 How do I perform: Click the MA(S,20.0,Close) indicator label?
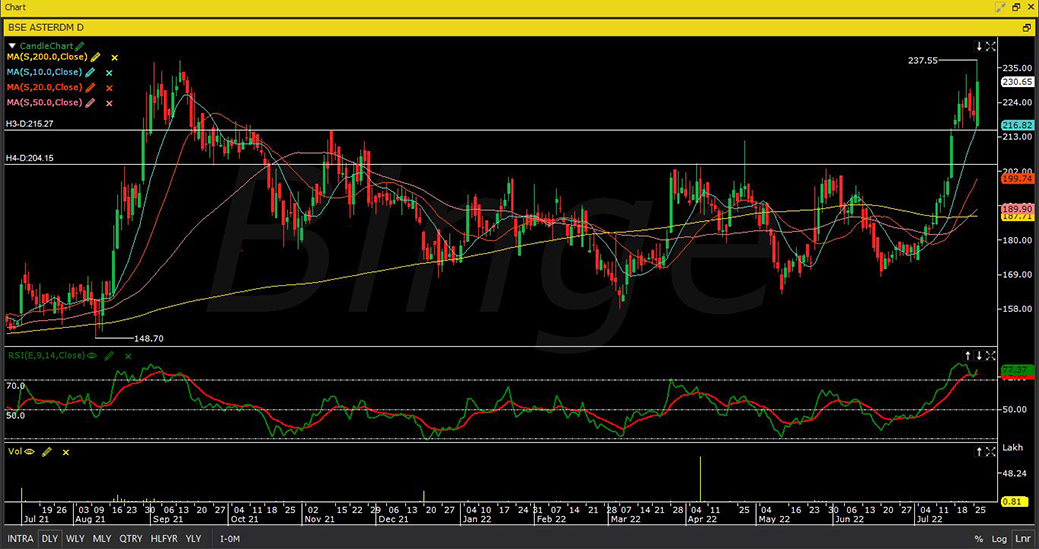(x=44, y=87)
